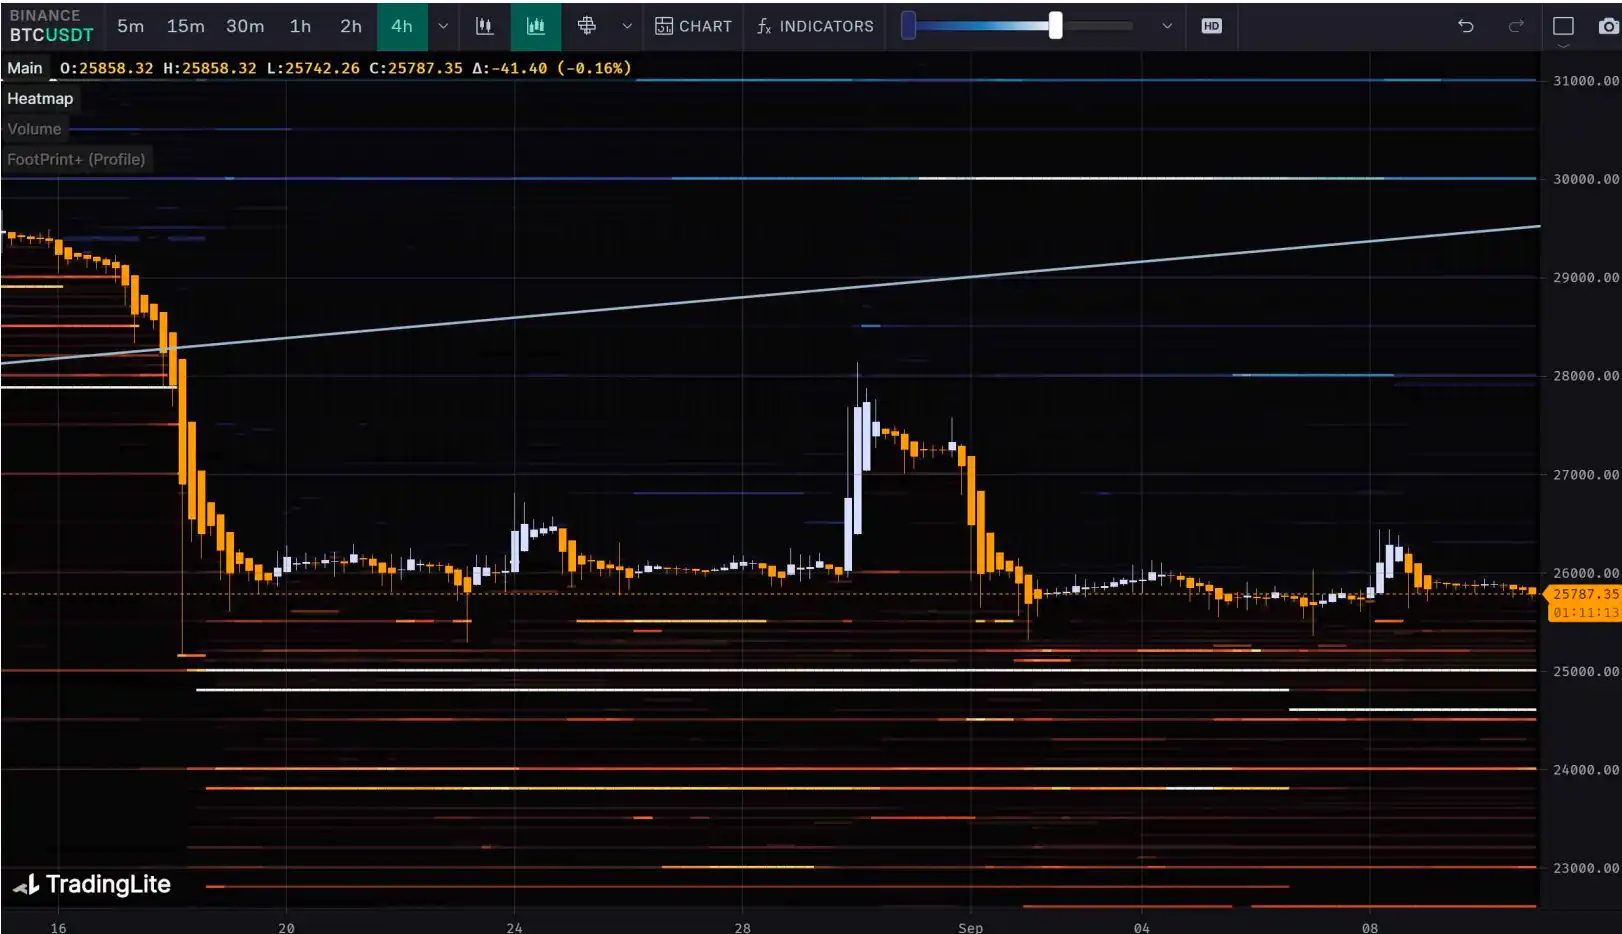Select the Main pane label
Screen dimensions: 1622x934
[25, 68]
